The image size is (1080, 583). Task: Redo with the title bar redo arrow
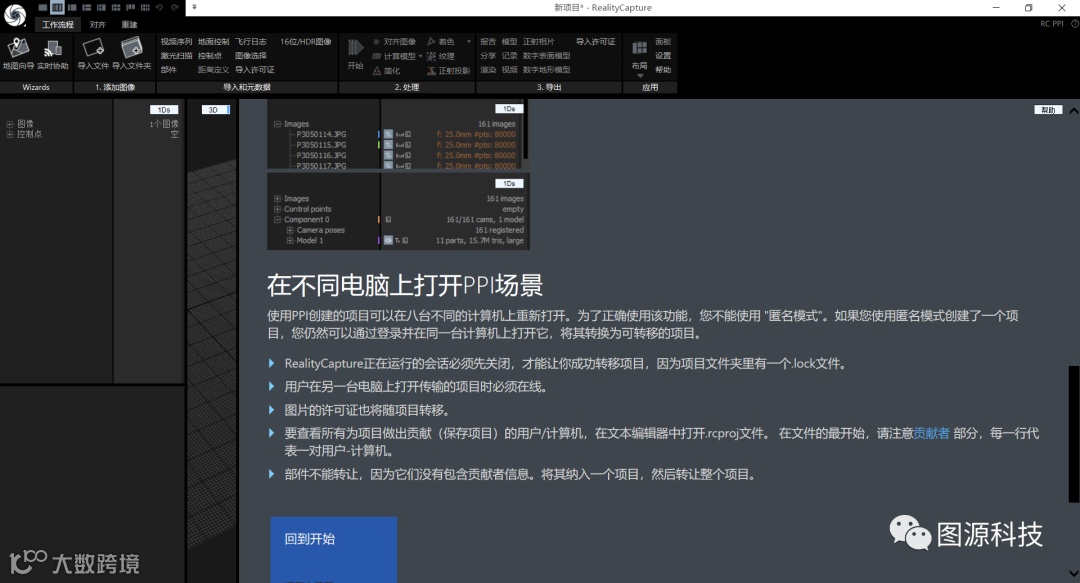pyautogui.click(x=174, y=8)
